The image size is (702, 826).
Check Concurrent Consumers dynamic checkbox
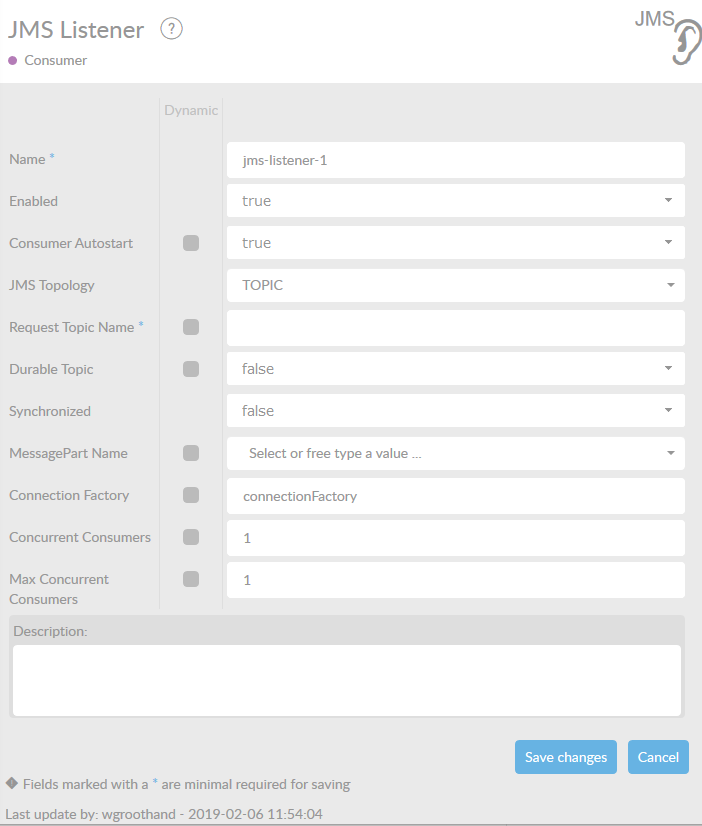click(191, 537)
